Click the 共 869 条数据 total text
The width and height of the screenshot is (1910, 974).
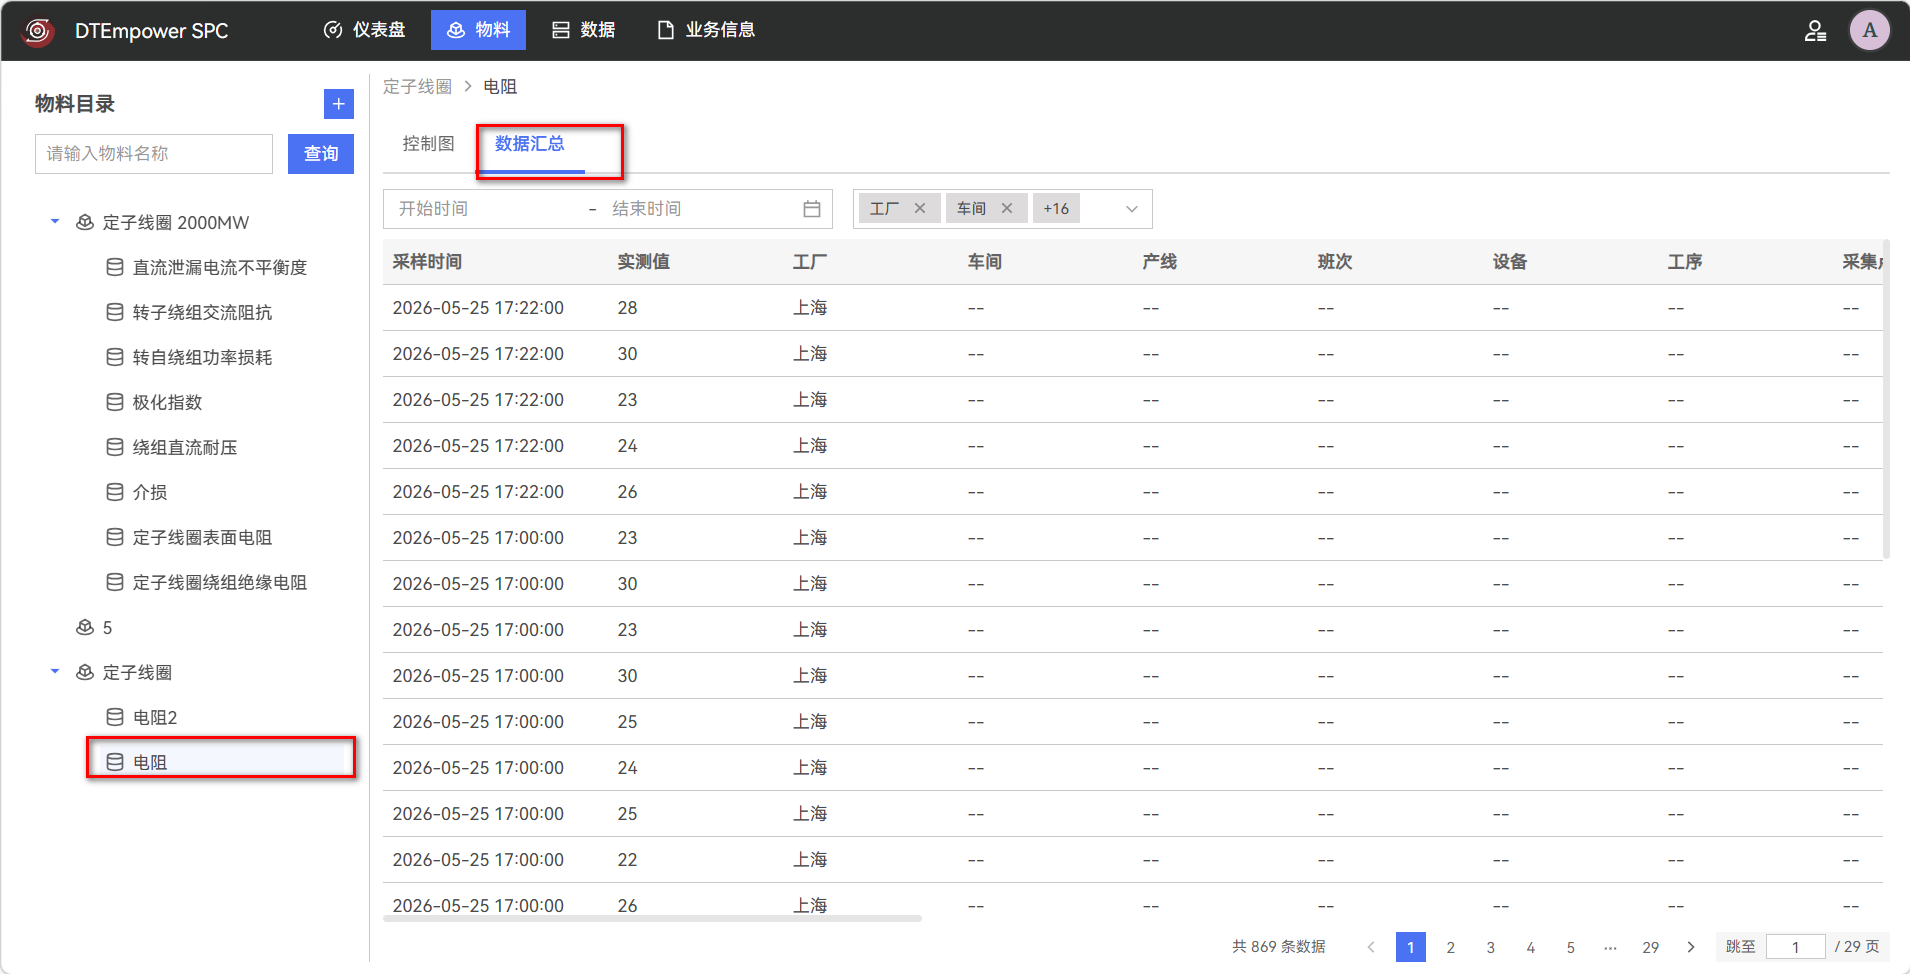[x=1278, y=947]
